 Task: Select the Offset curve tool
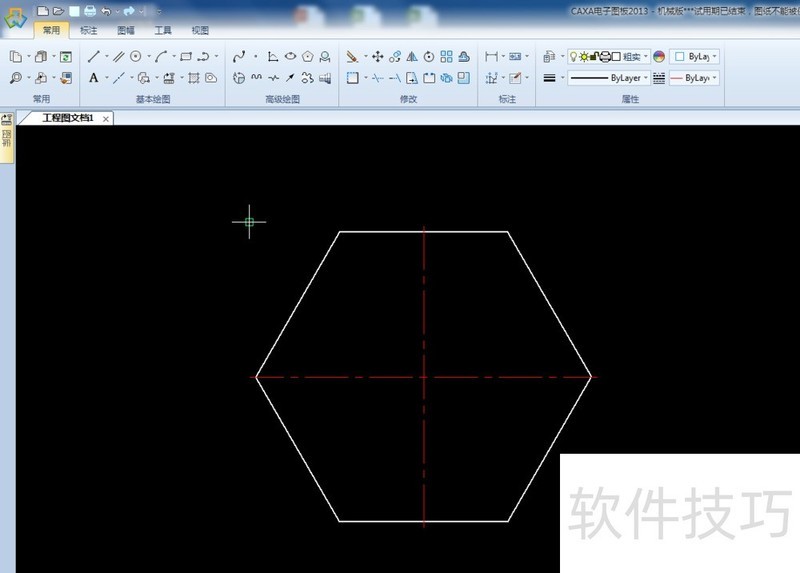coord(464,57)
